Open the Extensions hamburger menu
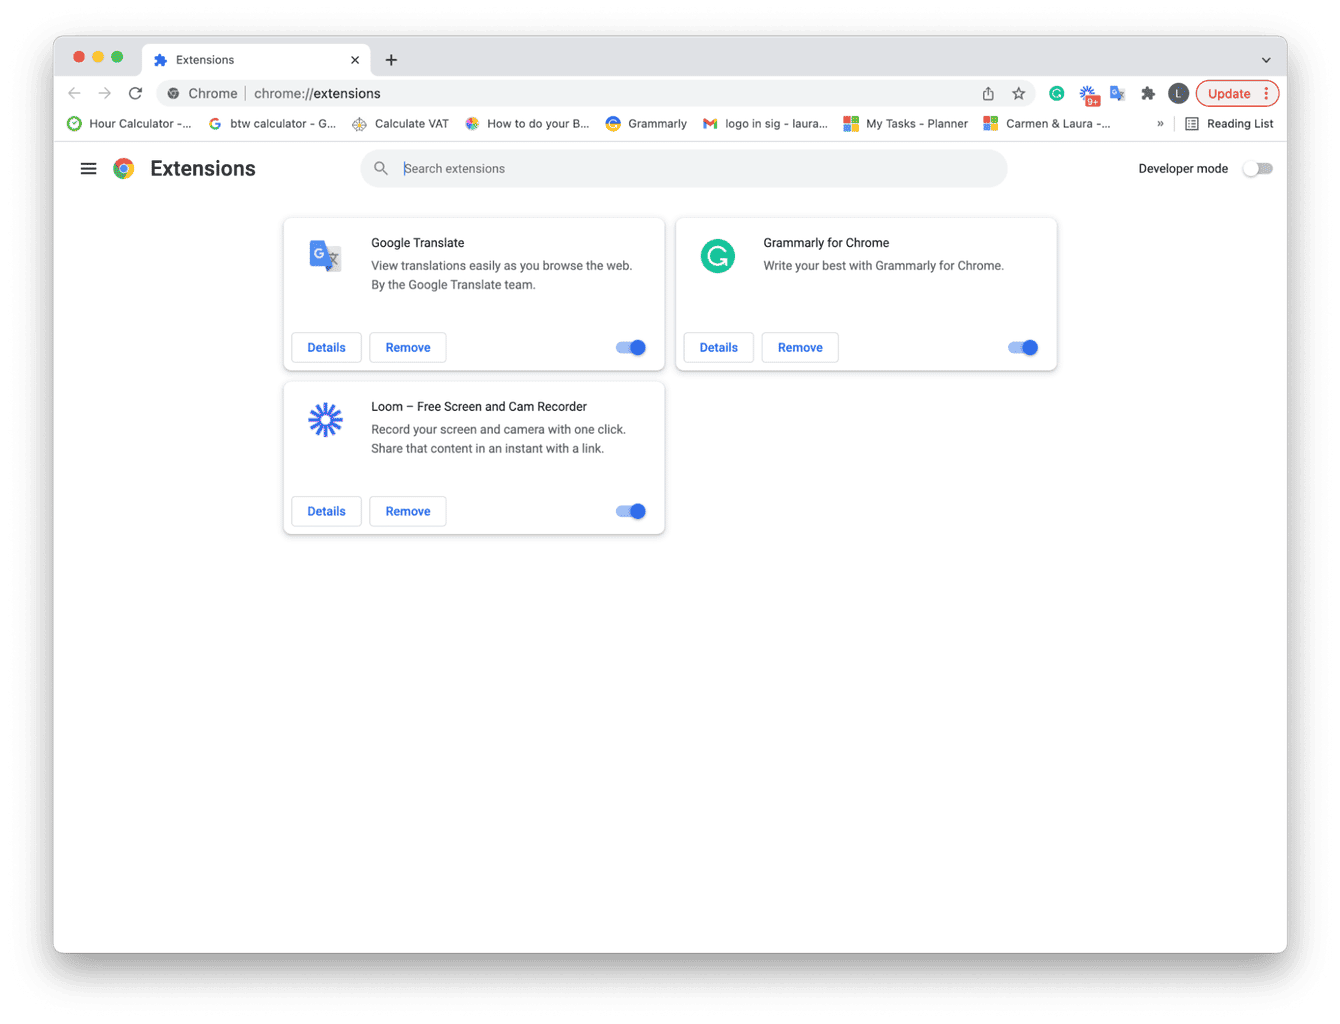 pyautogui.click(x=88, y=168)
